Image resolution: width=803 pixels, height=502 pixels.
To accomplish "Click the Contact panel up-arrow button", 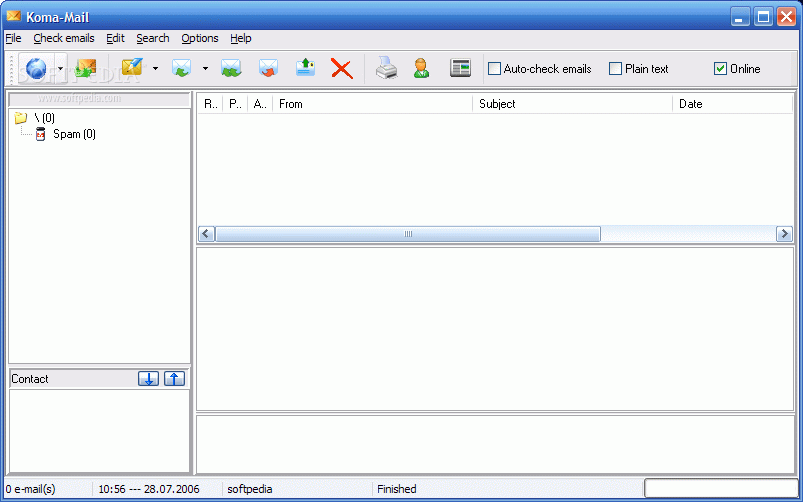I will click(x=175, y=379).
